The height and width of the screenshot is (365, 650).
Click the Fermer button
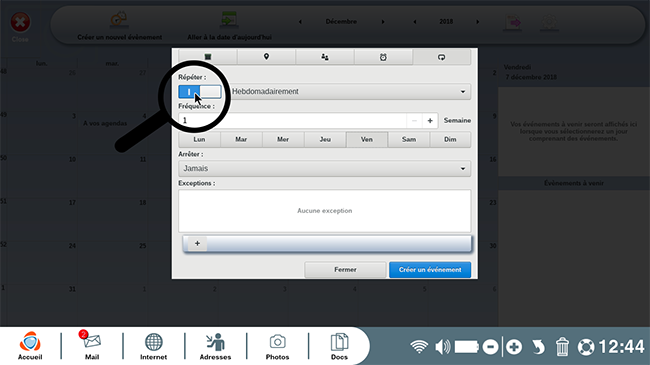345,270
